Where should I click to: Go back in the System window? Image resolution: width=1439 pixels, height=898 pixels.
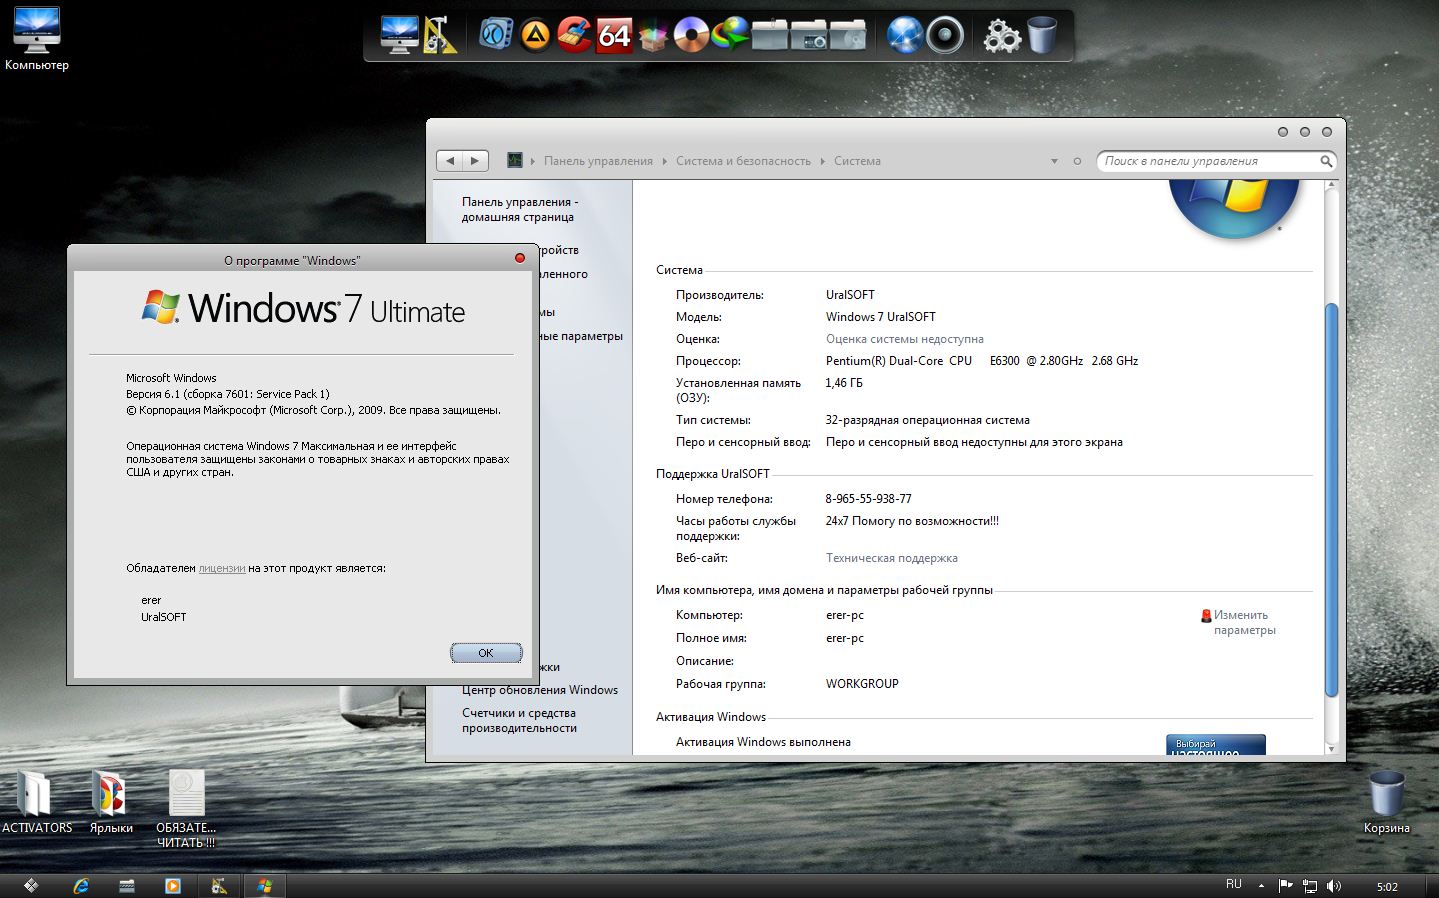[450, 160]
